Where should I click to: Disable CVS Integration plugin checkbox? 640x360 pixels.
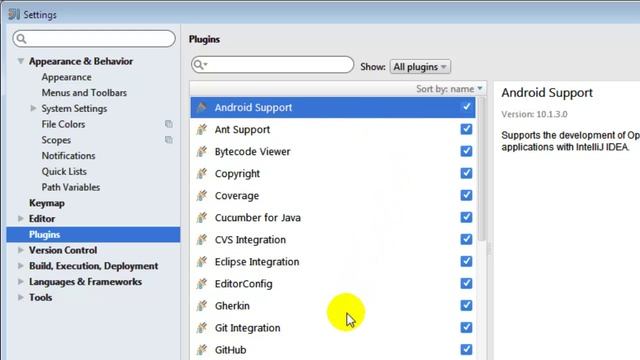point(466,239)
